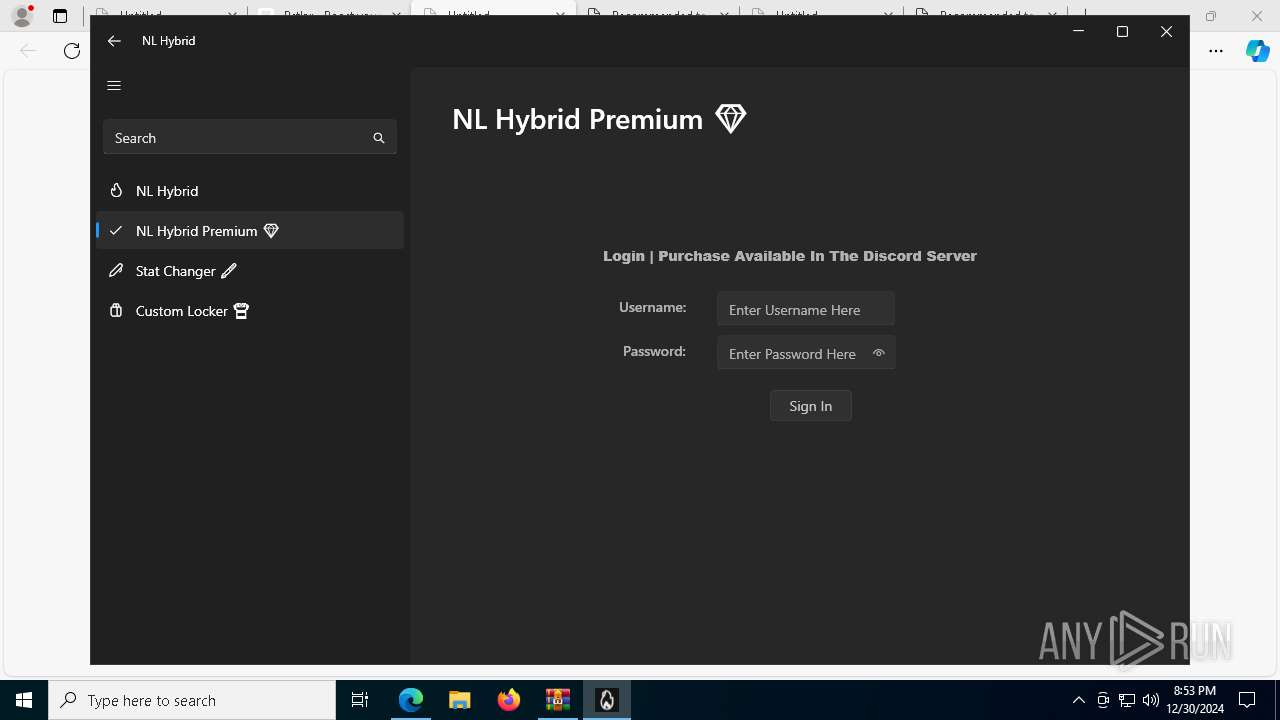Refresh the page in Edge browser
Screen dimensions: 1280x720
(x=72, y=51)
